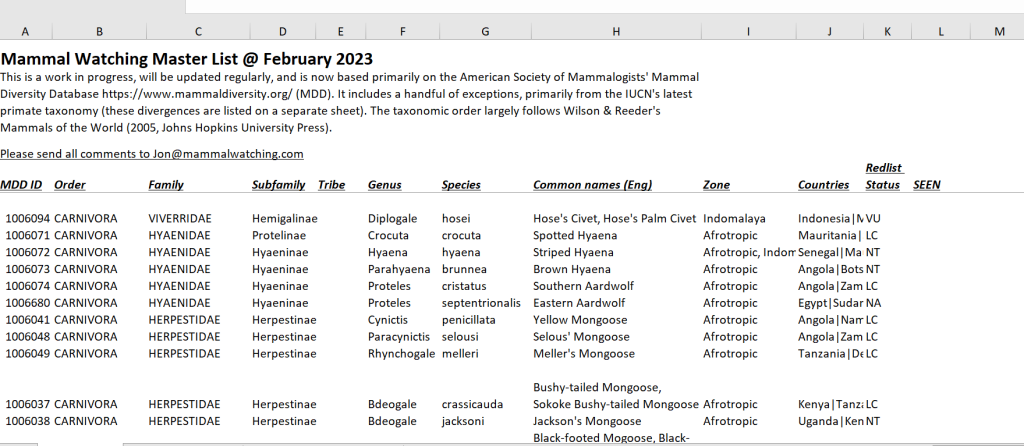The width and height of the screenshot is (1024, 446).
Task: Select the Tanzania countries cell
Action: 829,355
